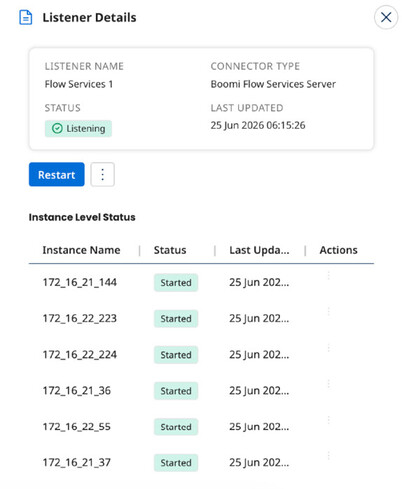Select instance name 172_16_21_144

[x=80, y=282]
